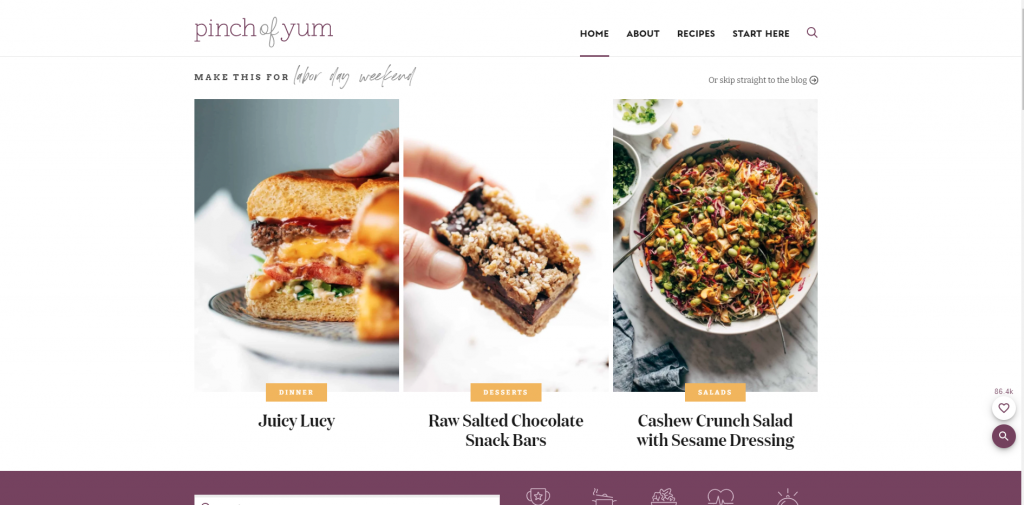Click the round purple floating search button
The image size is (1024, 505).
(x=1004, y=436)
